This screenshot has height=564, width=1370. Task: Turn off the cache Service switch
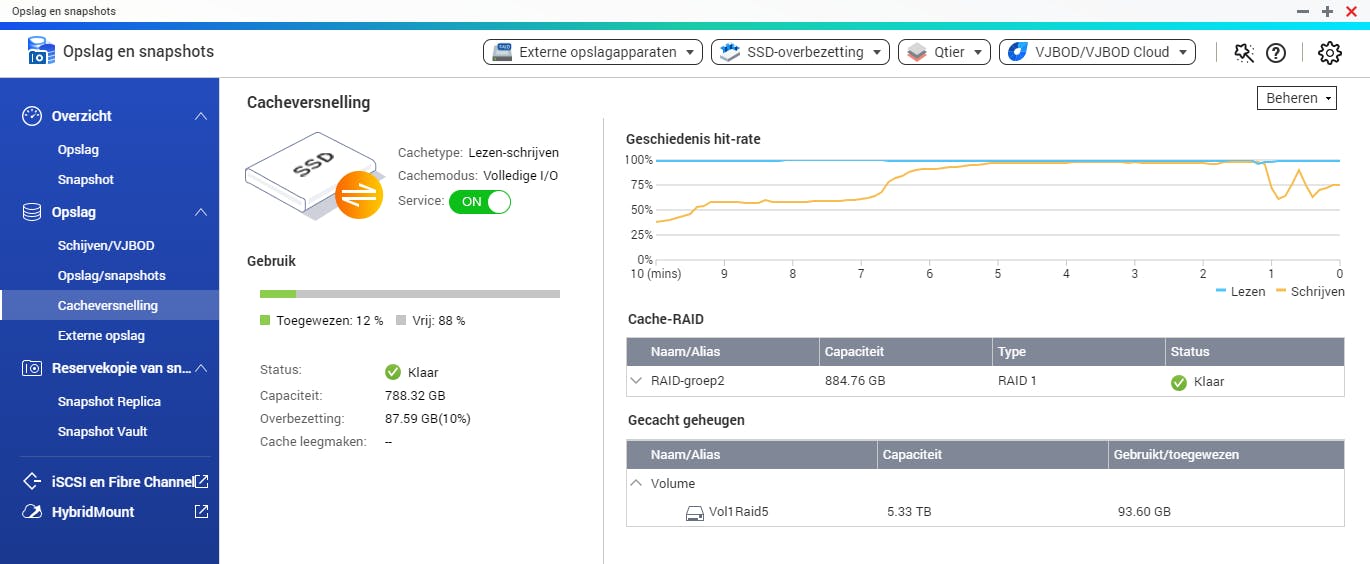(x=480, y=202)
